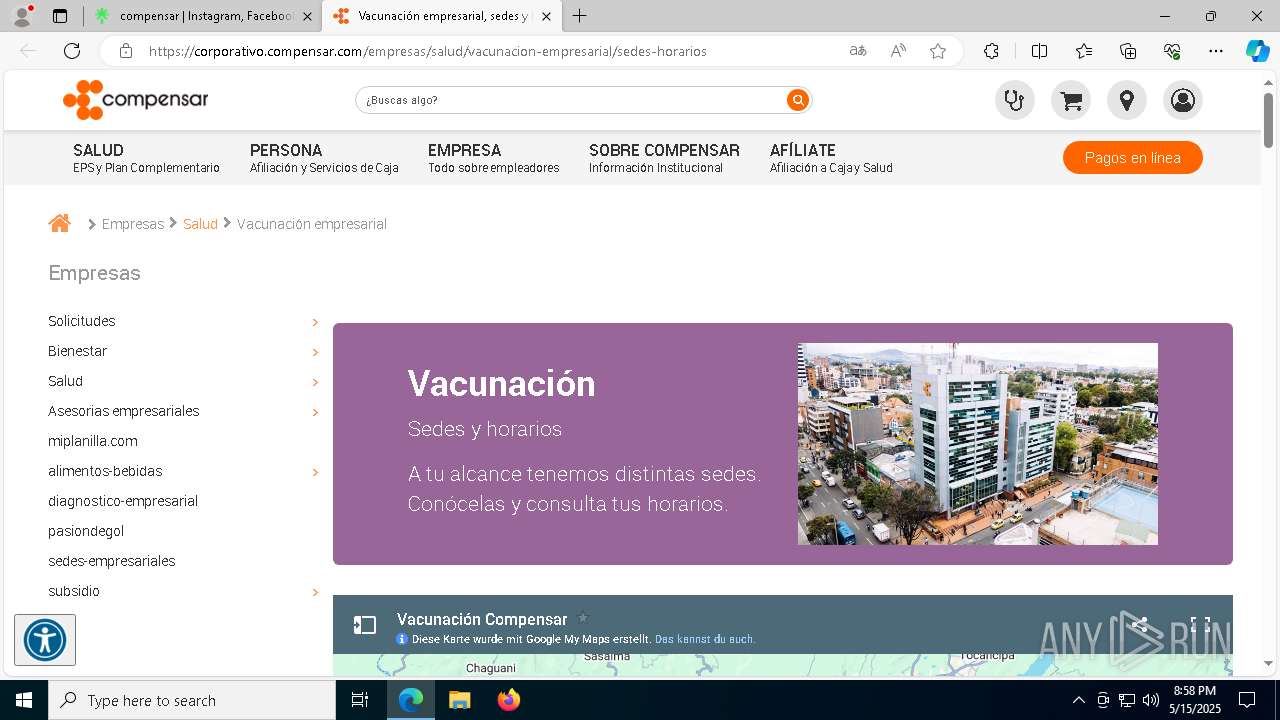Viewport: 1280px width, 720px height.
Task: Expand the Solicitudes sidebar arrow
Action: click(x=315, y=322)
